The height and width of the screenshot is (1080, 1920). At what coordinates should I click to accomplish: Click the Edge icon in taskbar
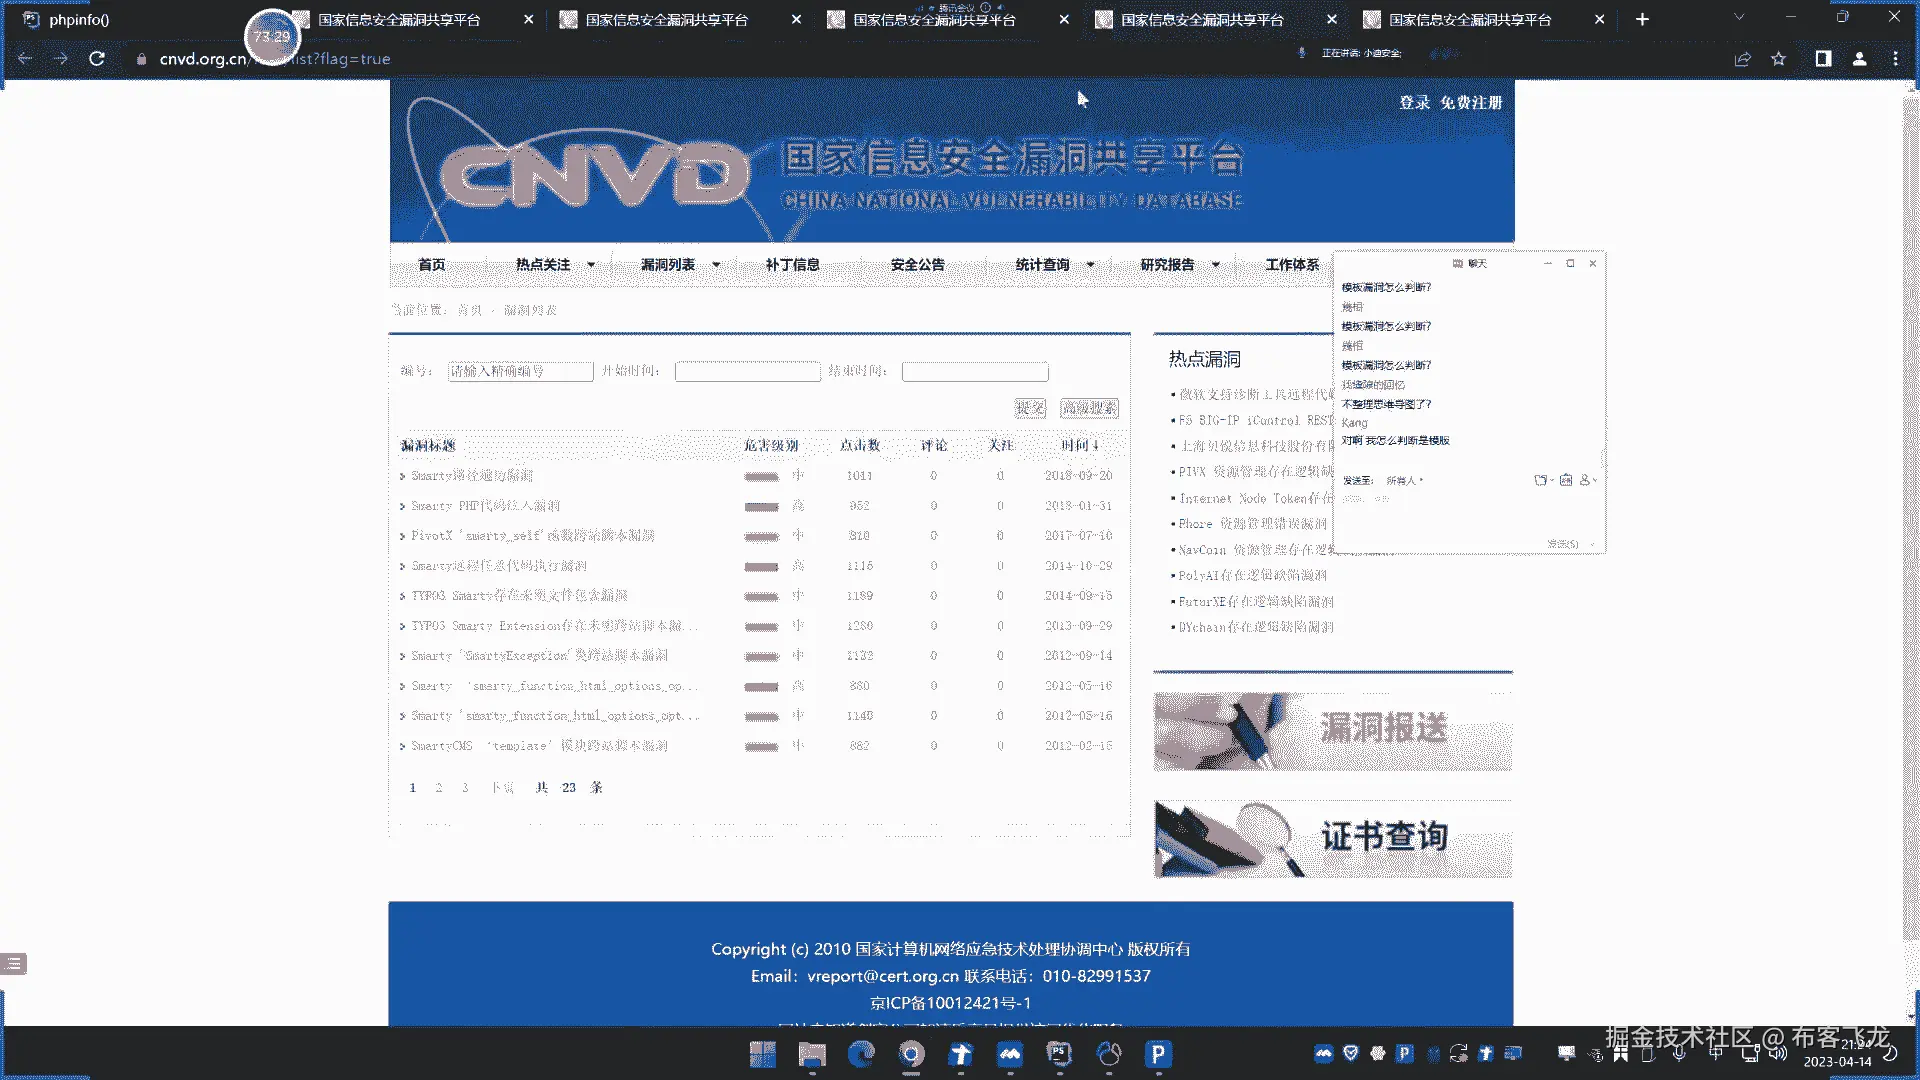tap(861, 1053)
